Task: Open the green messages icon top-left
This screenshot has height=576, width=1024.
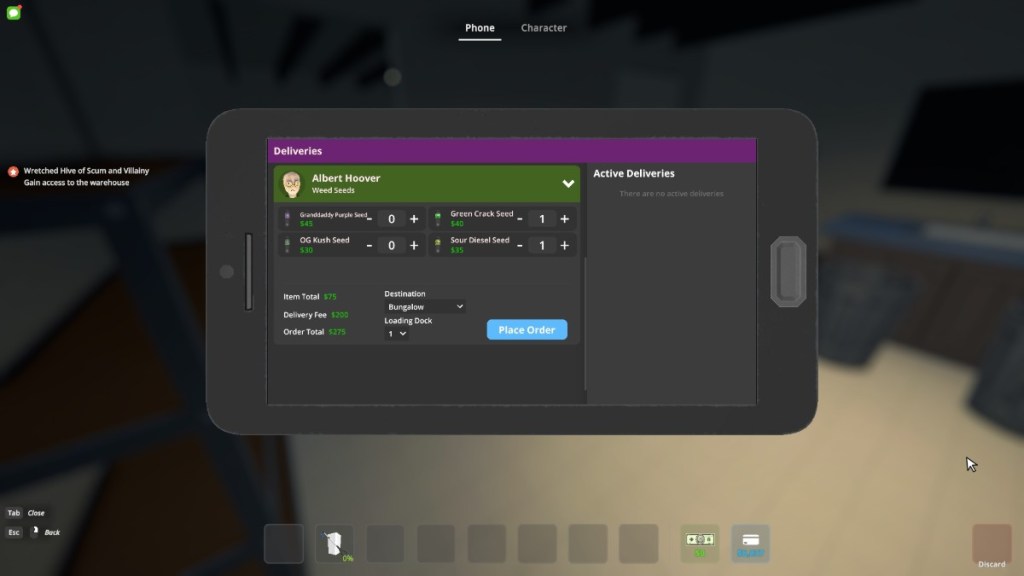Action: point(13,13)
